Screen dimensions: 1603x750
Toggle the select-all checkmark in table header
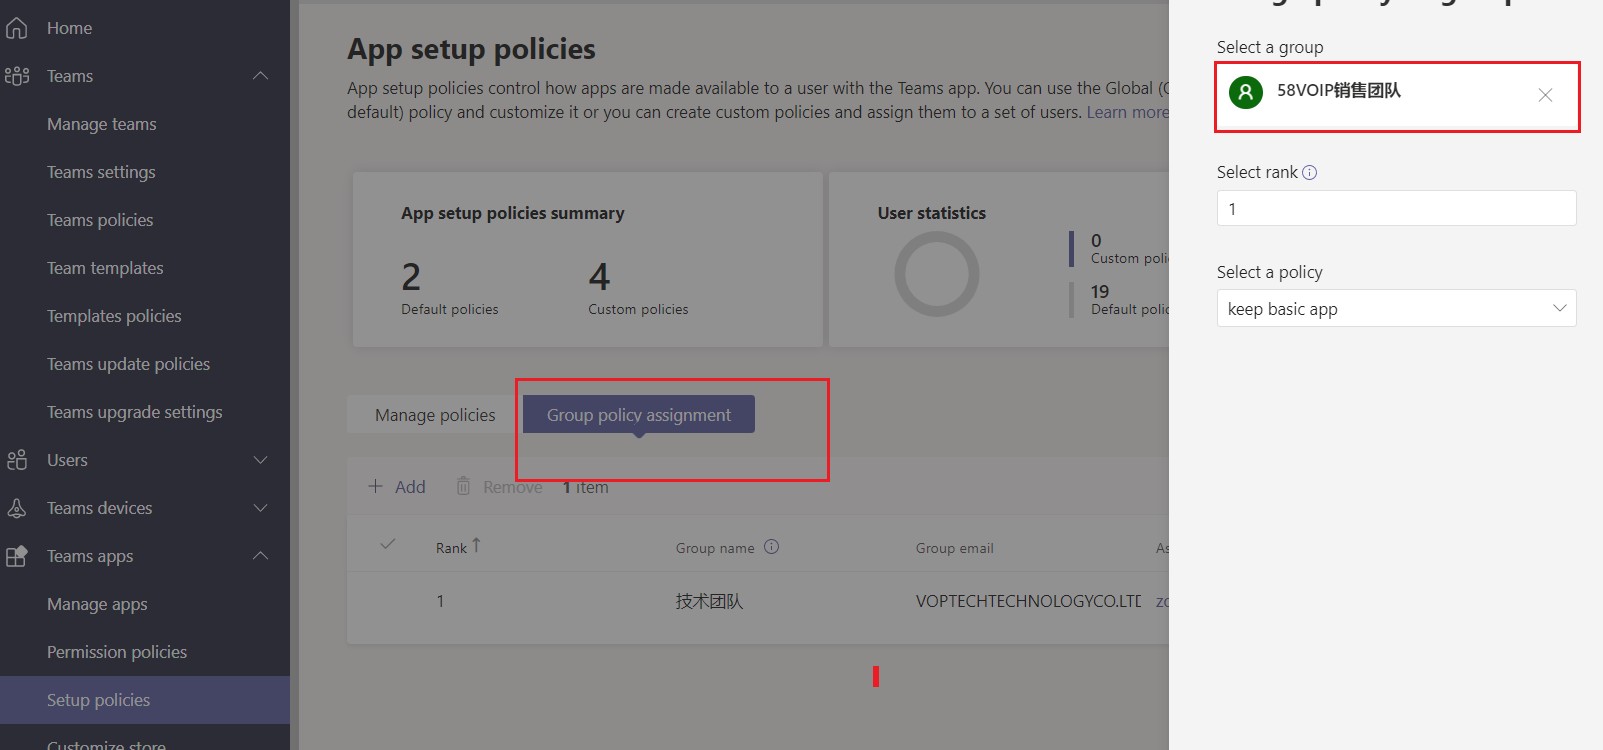click(388, 544)
